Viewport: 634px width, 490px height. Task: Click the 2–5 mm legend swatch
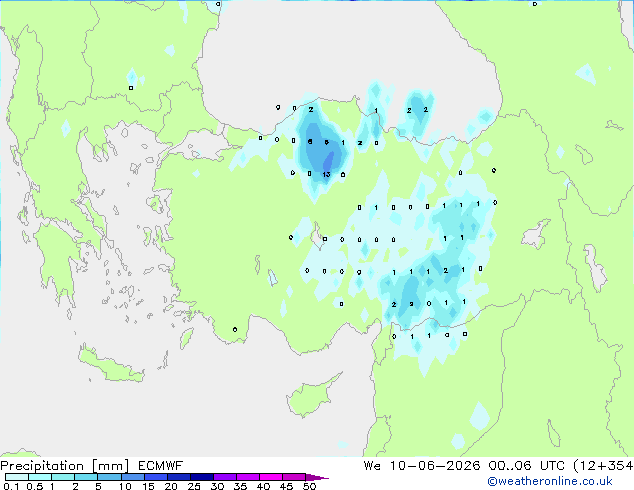(x=86, y=477)
